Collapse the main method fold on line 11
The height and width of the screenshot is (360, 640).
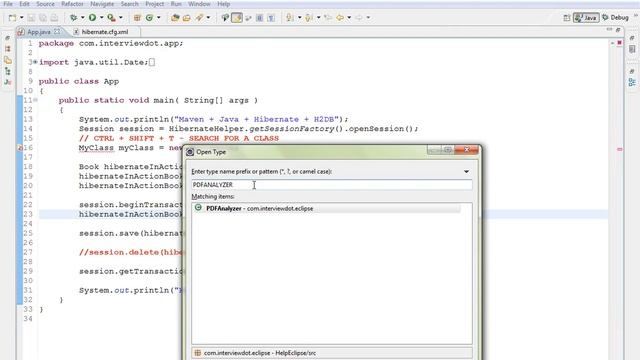point(36,100)
